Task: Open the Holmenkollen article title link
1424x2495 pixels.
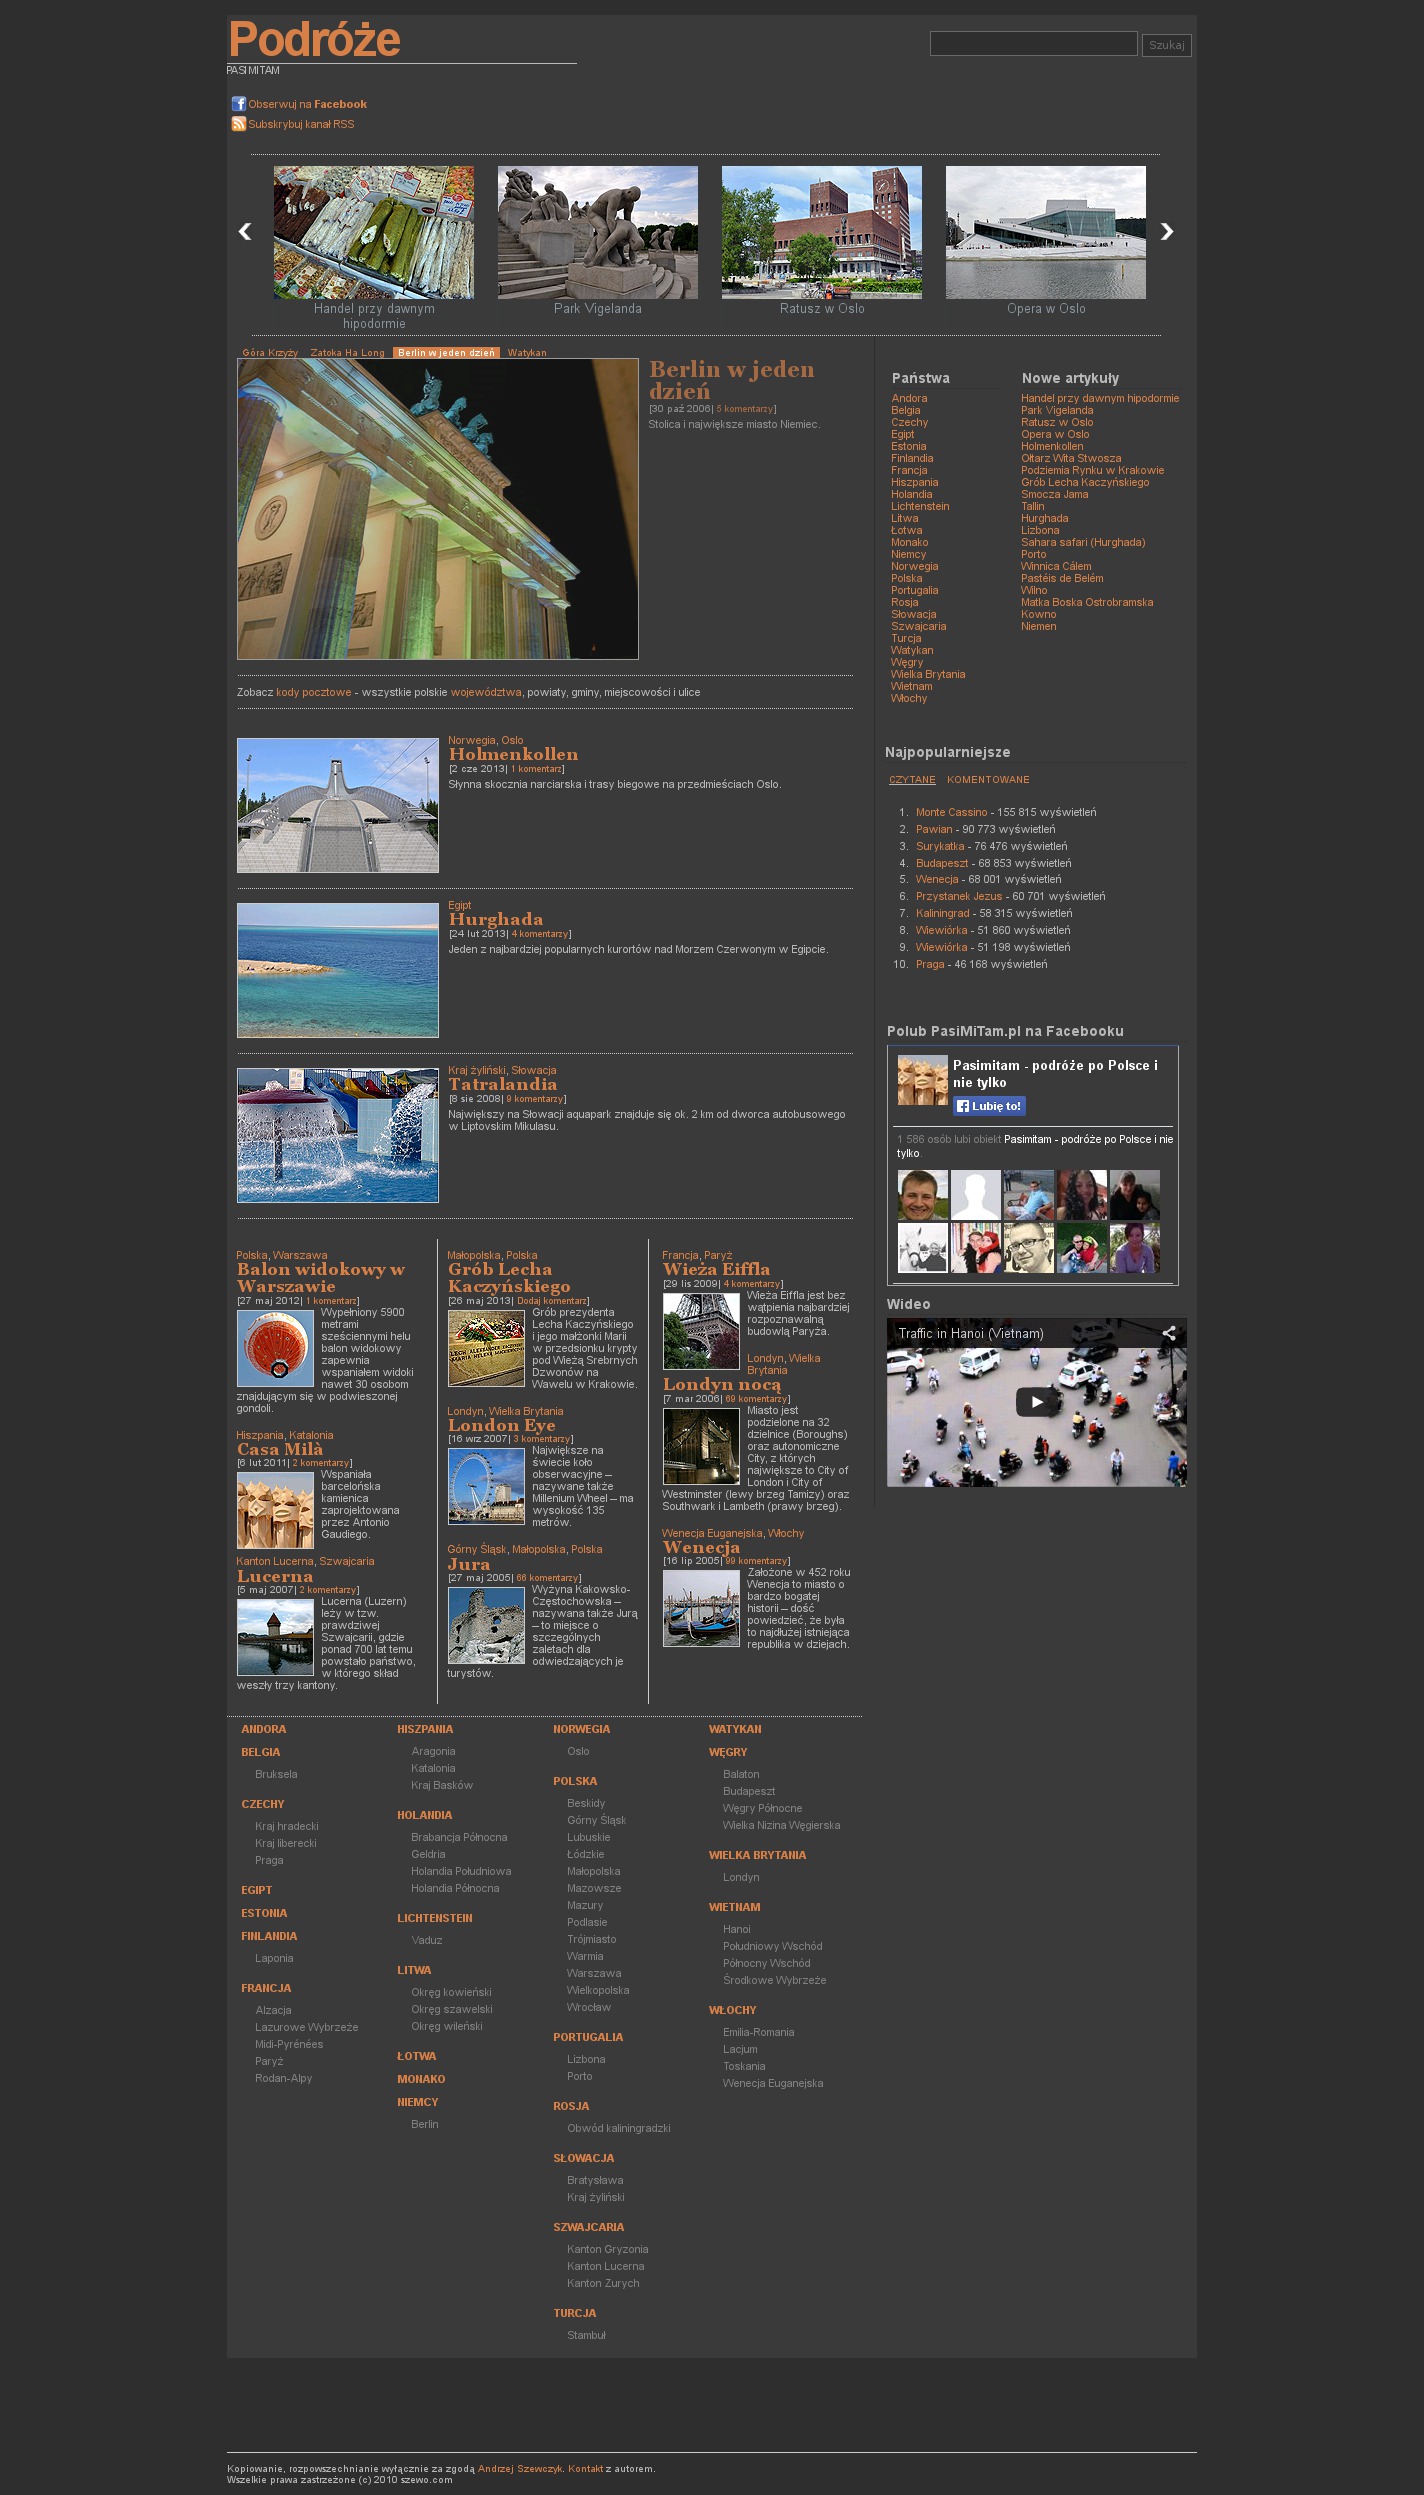Action: click(513, 755)
